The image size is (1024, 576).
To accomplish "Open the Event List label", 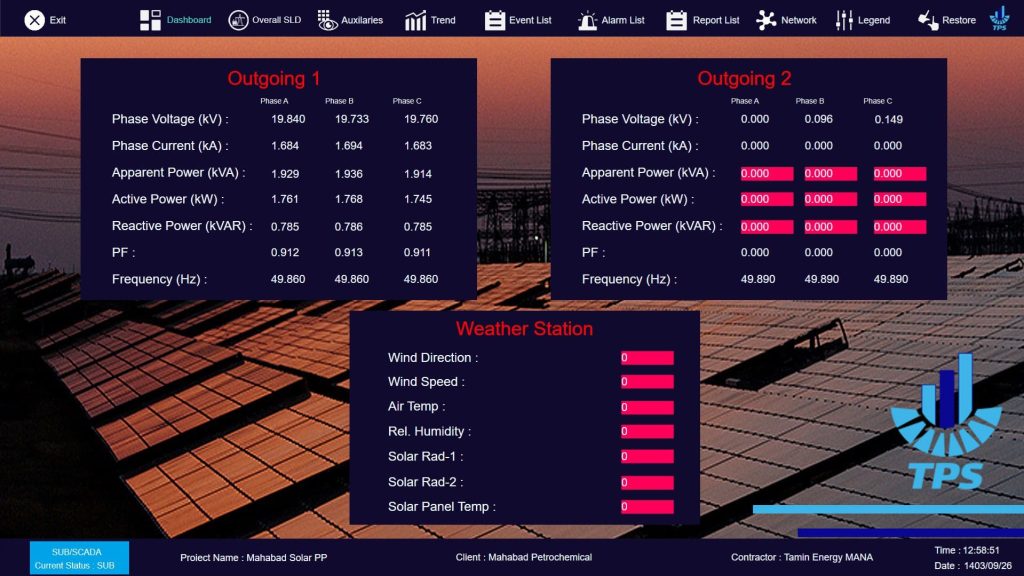I will tap(530, 20).
